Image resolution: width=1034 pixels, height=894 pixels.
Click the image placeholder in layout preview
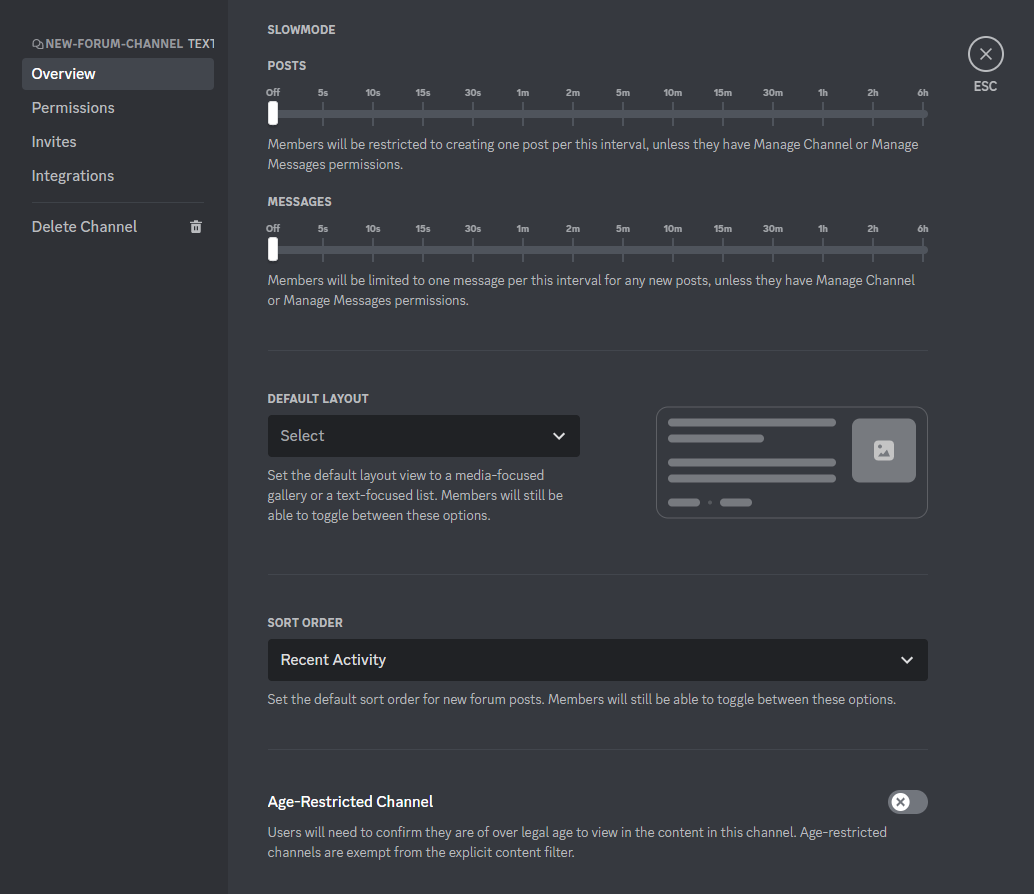click(x=884, y=450)
